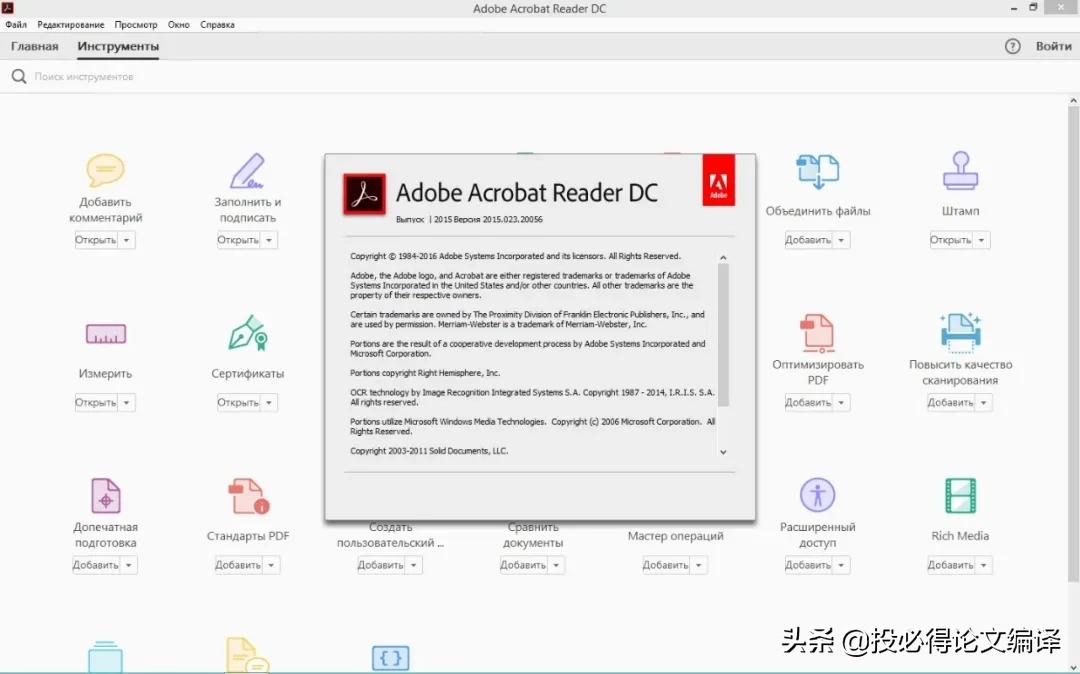Click the version text 2015.023.20056
Image resolution: width=1080 pixels, height=674 pixels.
click(x=512, y=220)
